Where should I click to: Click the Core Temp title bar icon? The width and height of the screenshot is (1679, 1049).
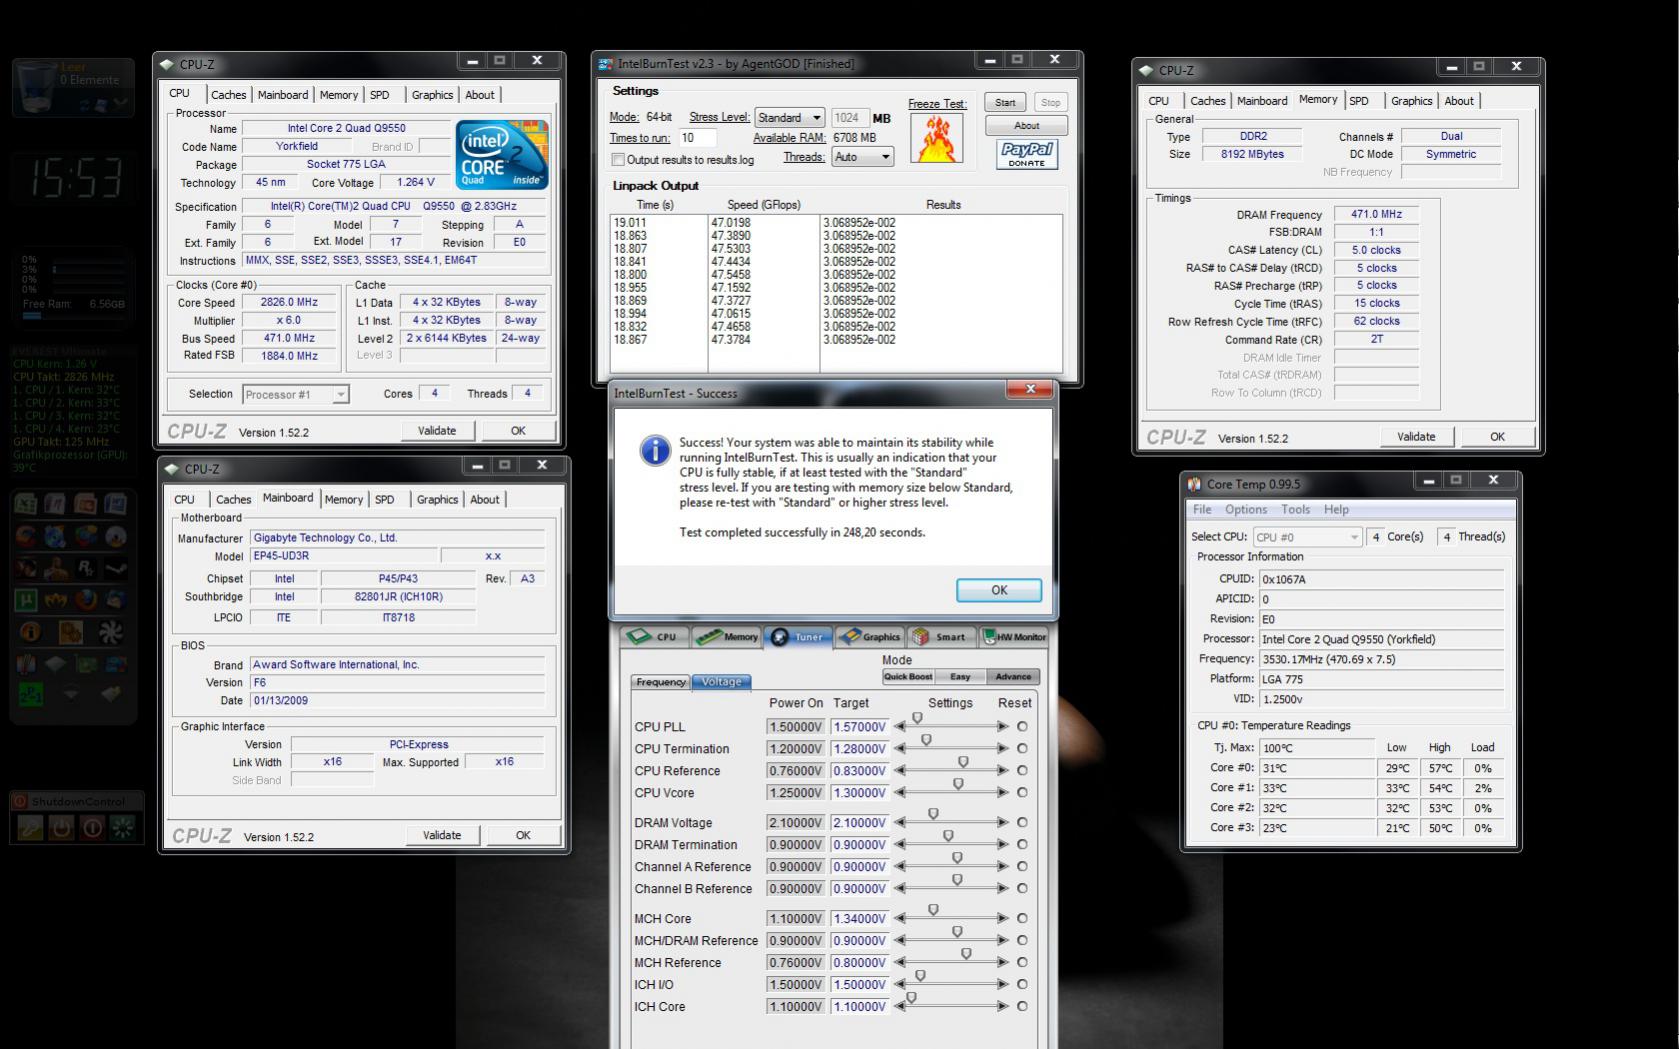(x=1194, y=484)
